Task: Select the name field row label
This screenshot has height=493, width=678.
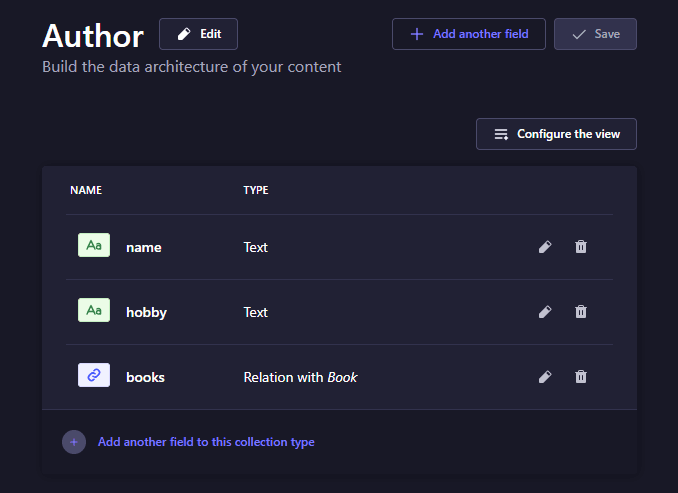Action: [x=144, y=247]
